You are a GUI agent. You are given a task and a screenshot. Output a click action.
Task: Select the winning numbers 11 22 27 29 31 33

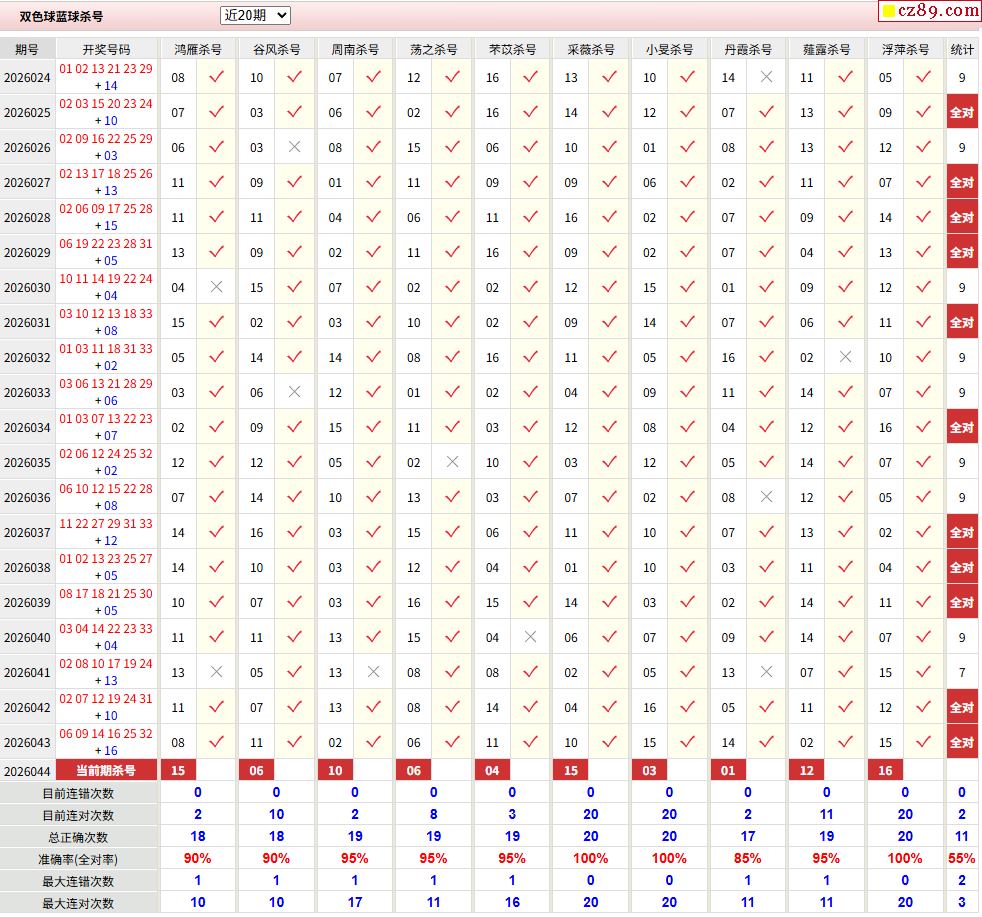[x=106, y=524]
